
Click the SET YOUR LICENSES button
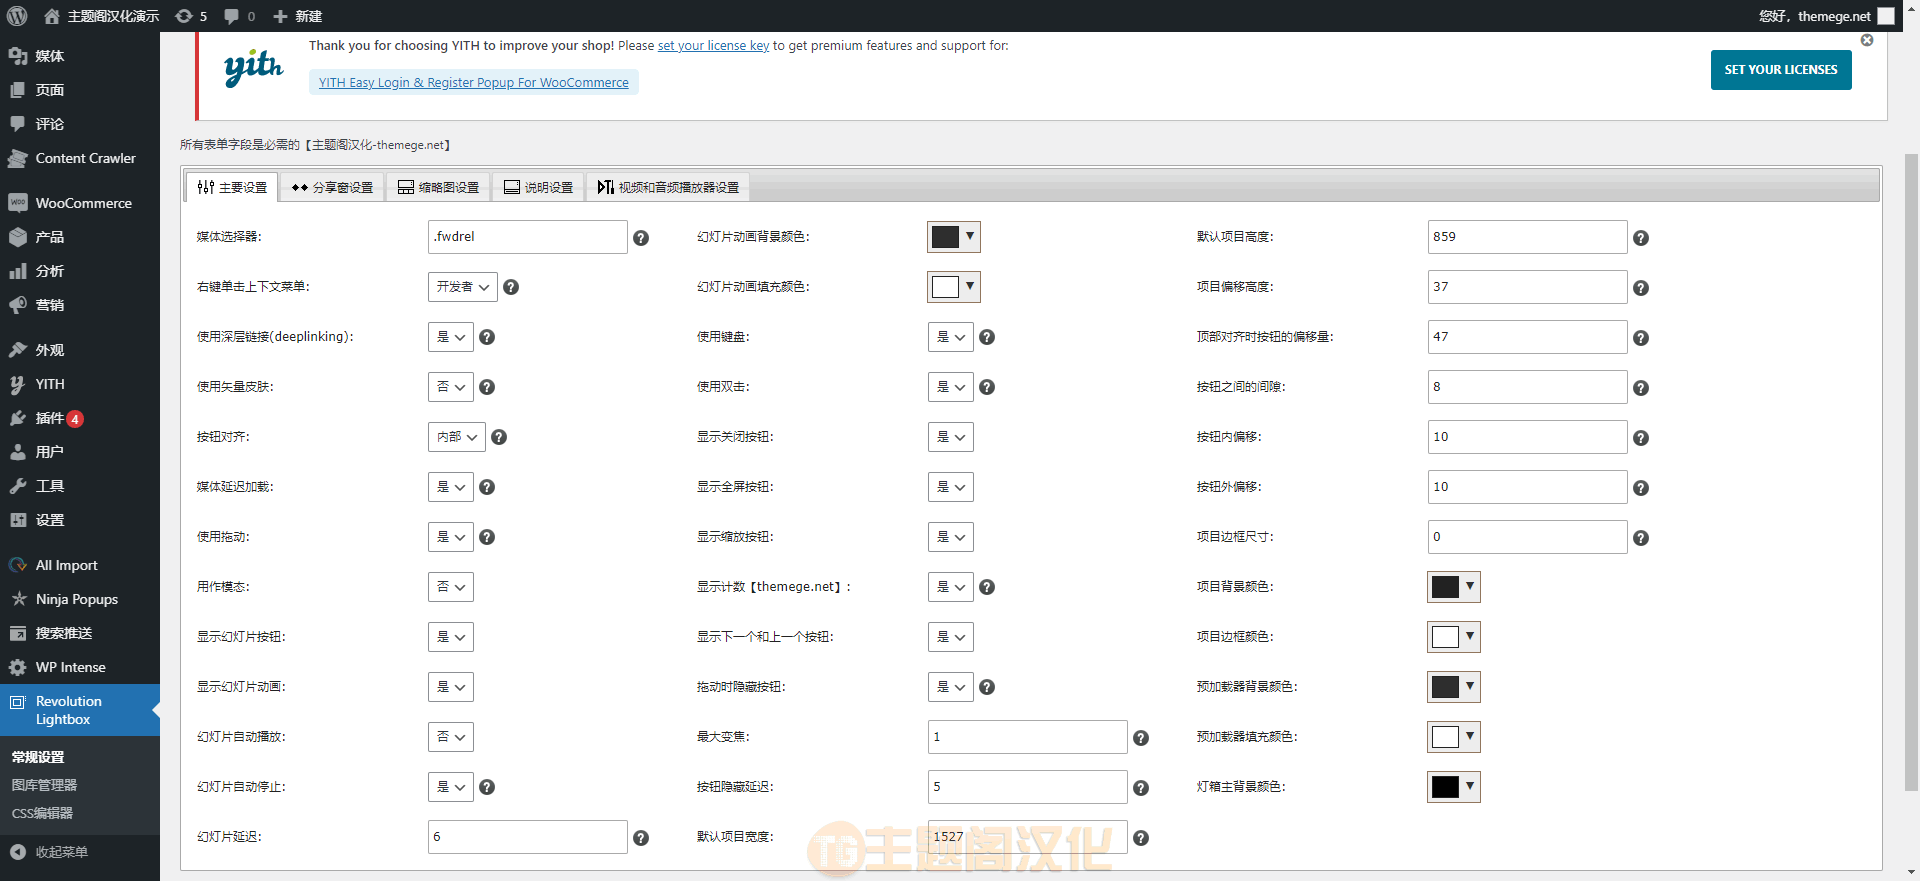pyautogui.click(x=1781, y=70)
